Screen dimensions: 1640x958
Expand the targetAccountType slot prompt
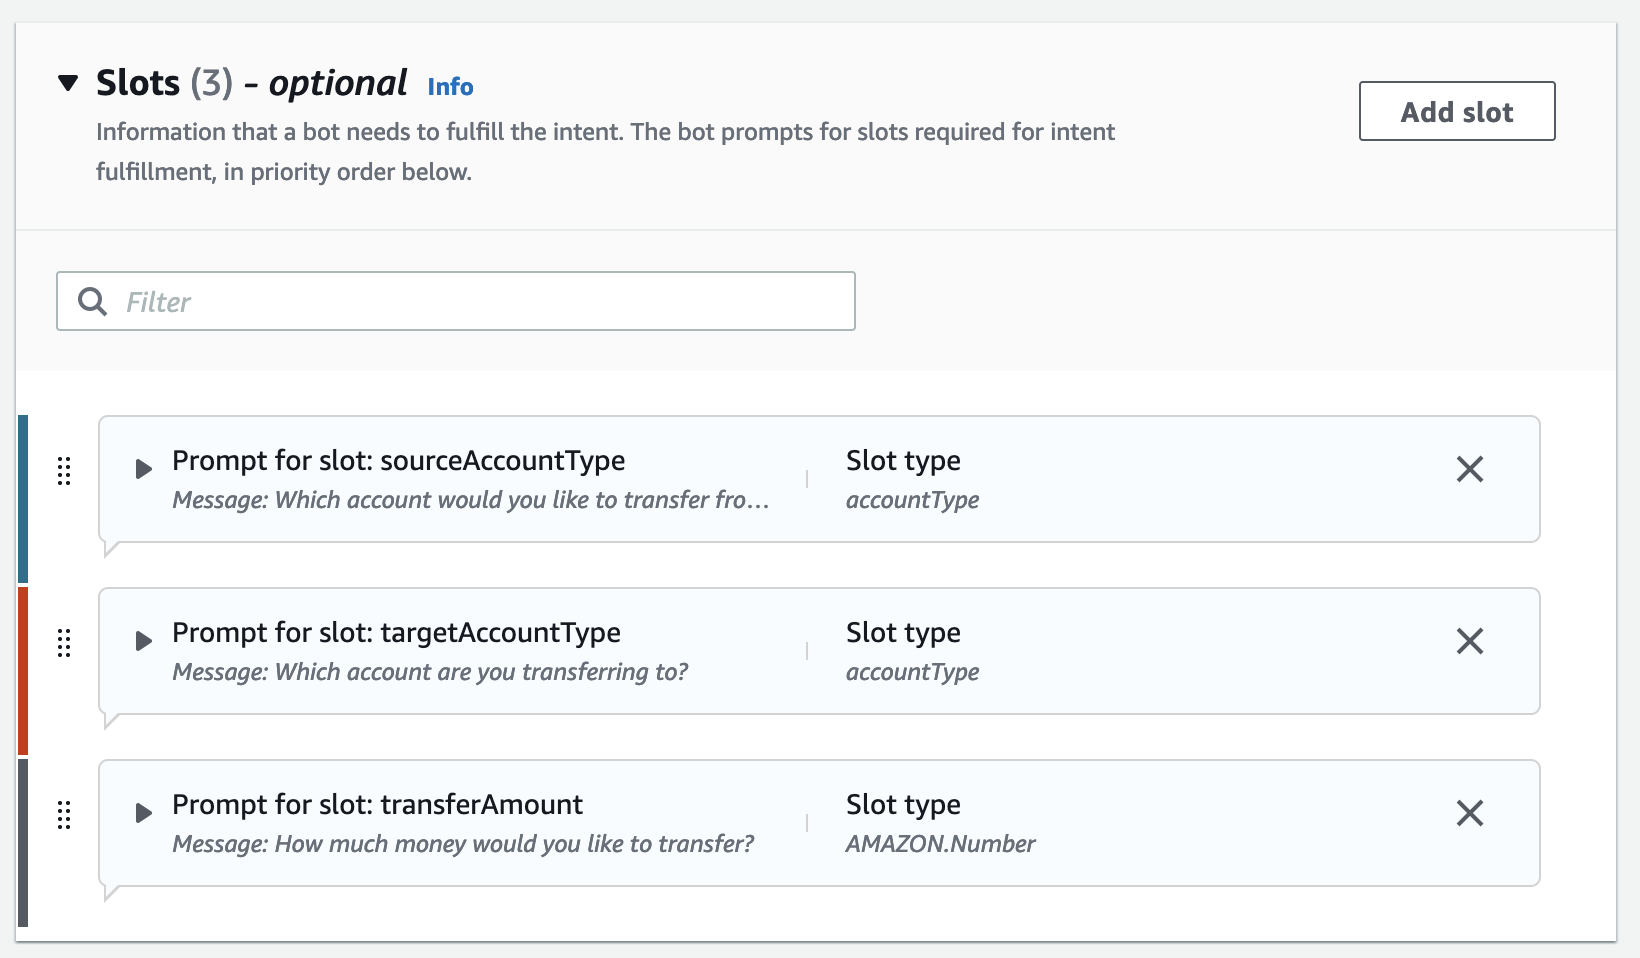tap(144, 641)
